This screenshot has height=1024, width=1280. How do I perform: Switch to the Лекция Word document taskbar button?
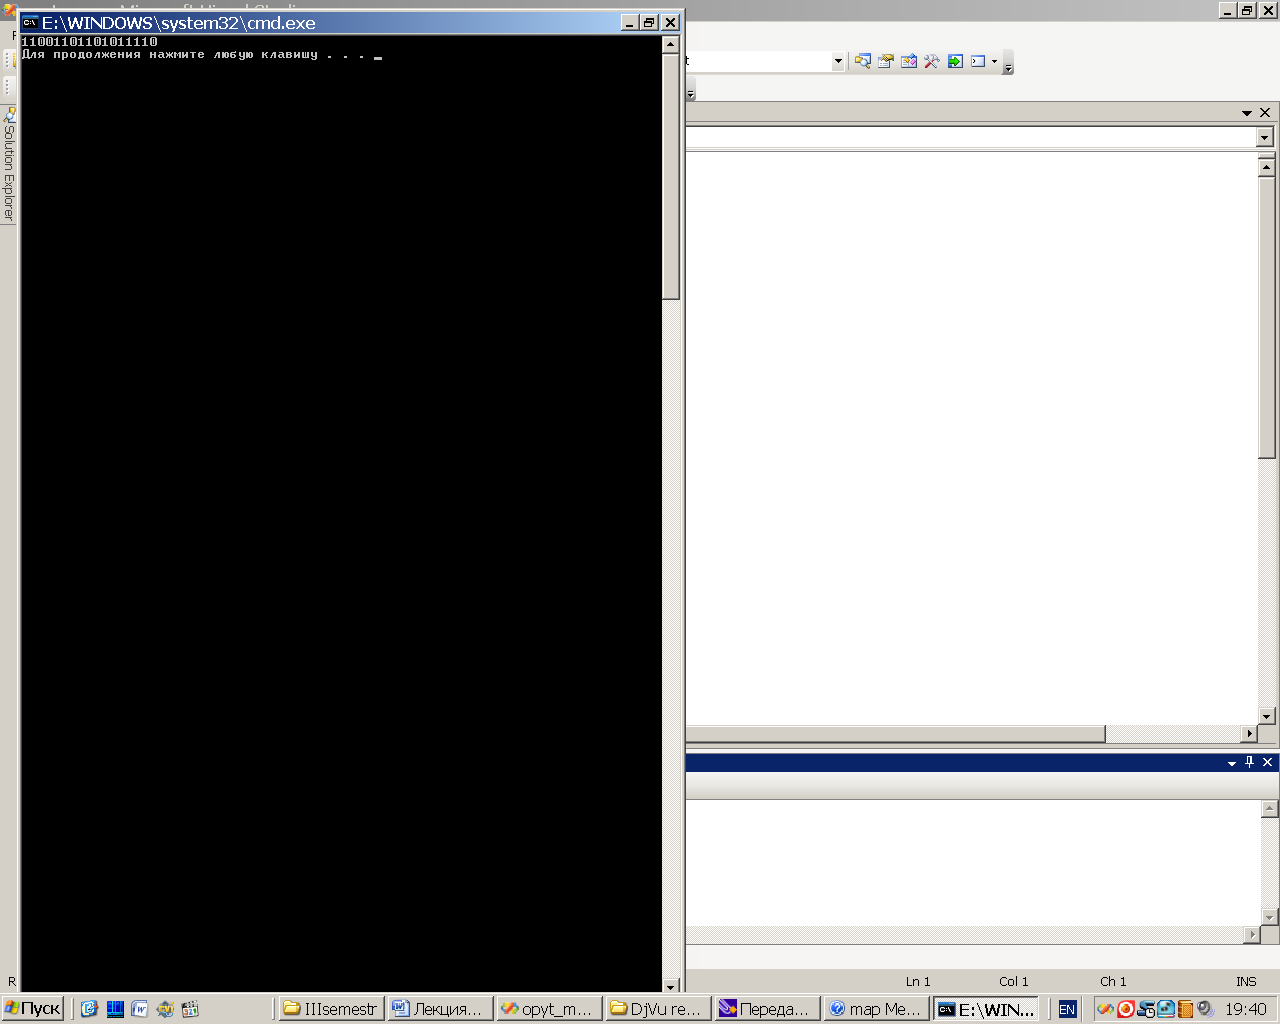440,1009
